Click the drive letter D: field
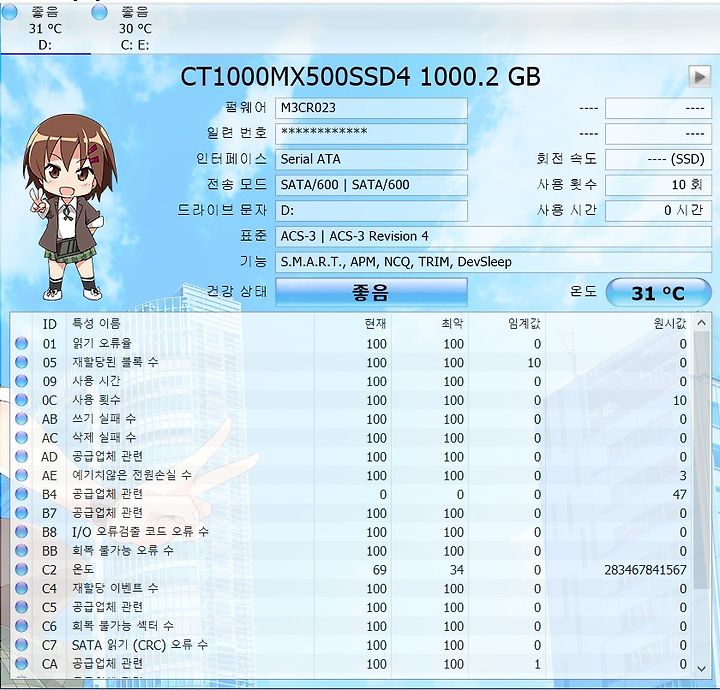The image size is (720, 690). pyautogui.click(x=371, y=211)
